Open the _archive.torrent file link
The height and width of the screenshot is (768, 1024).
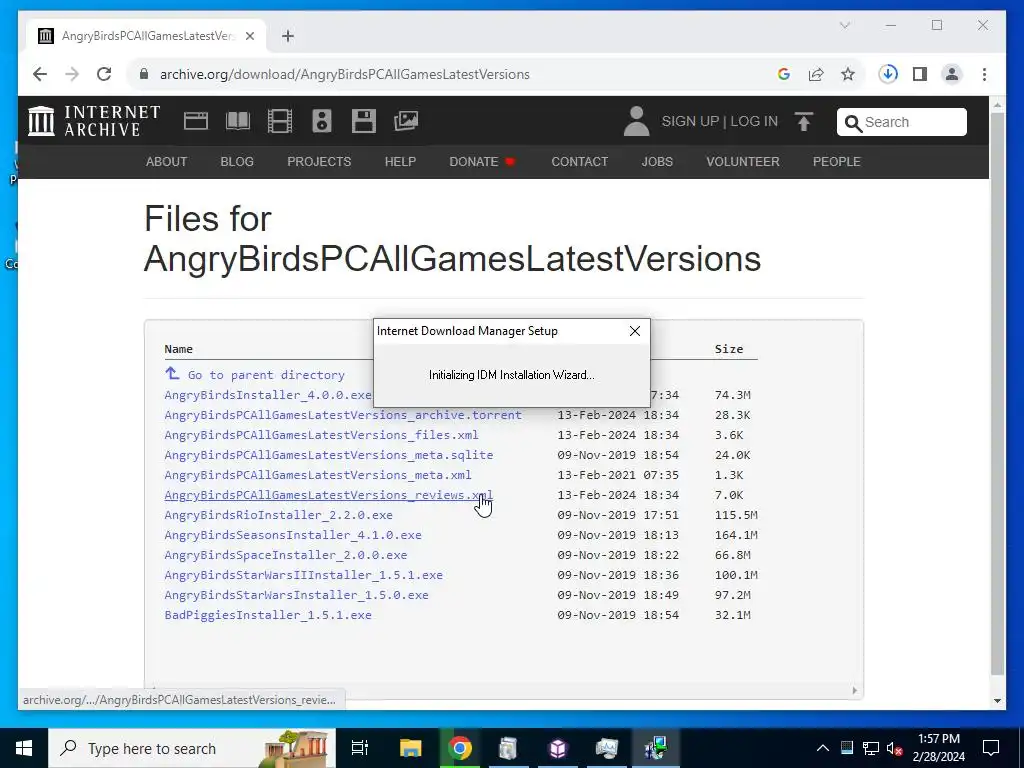343,415
